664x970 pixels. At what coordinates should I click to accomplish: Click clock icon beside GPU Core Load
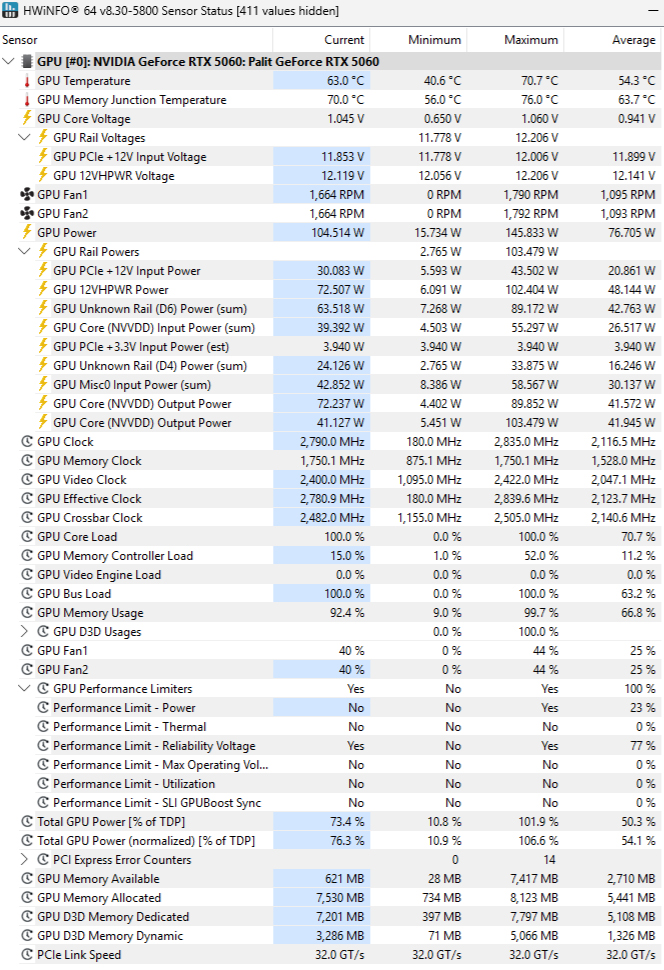[x=27, y=536]
